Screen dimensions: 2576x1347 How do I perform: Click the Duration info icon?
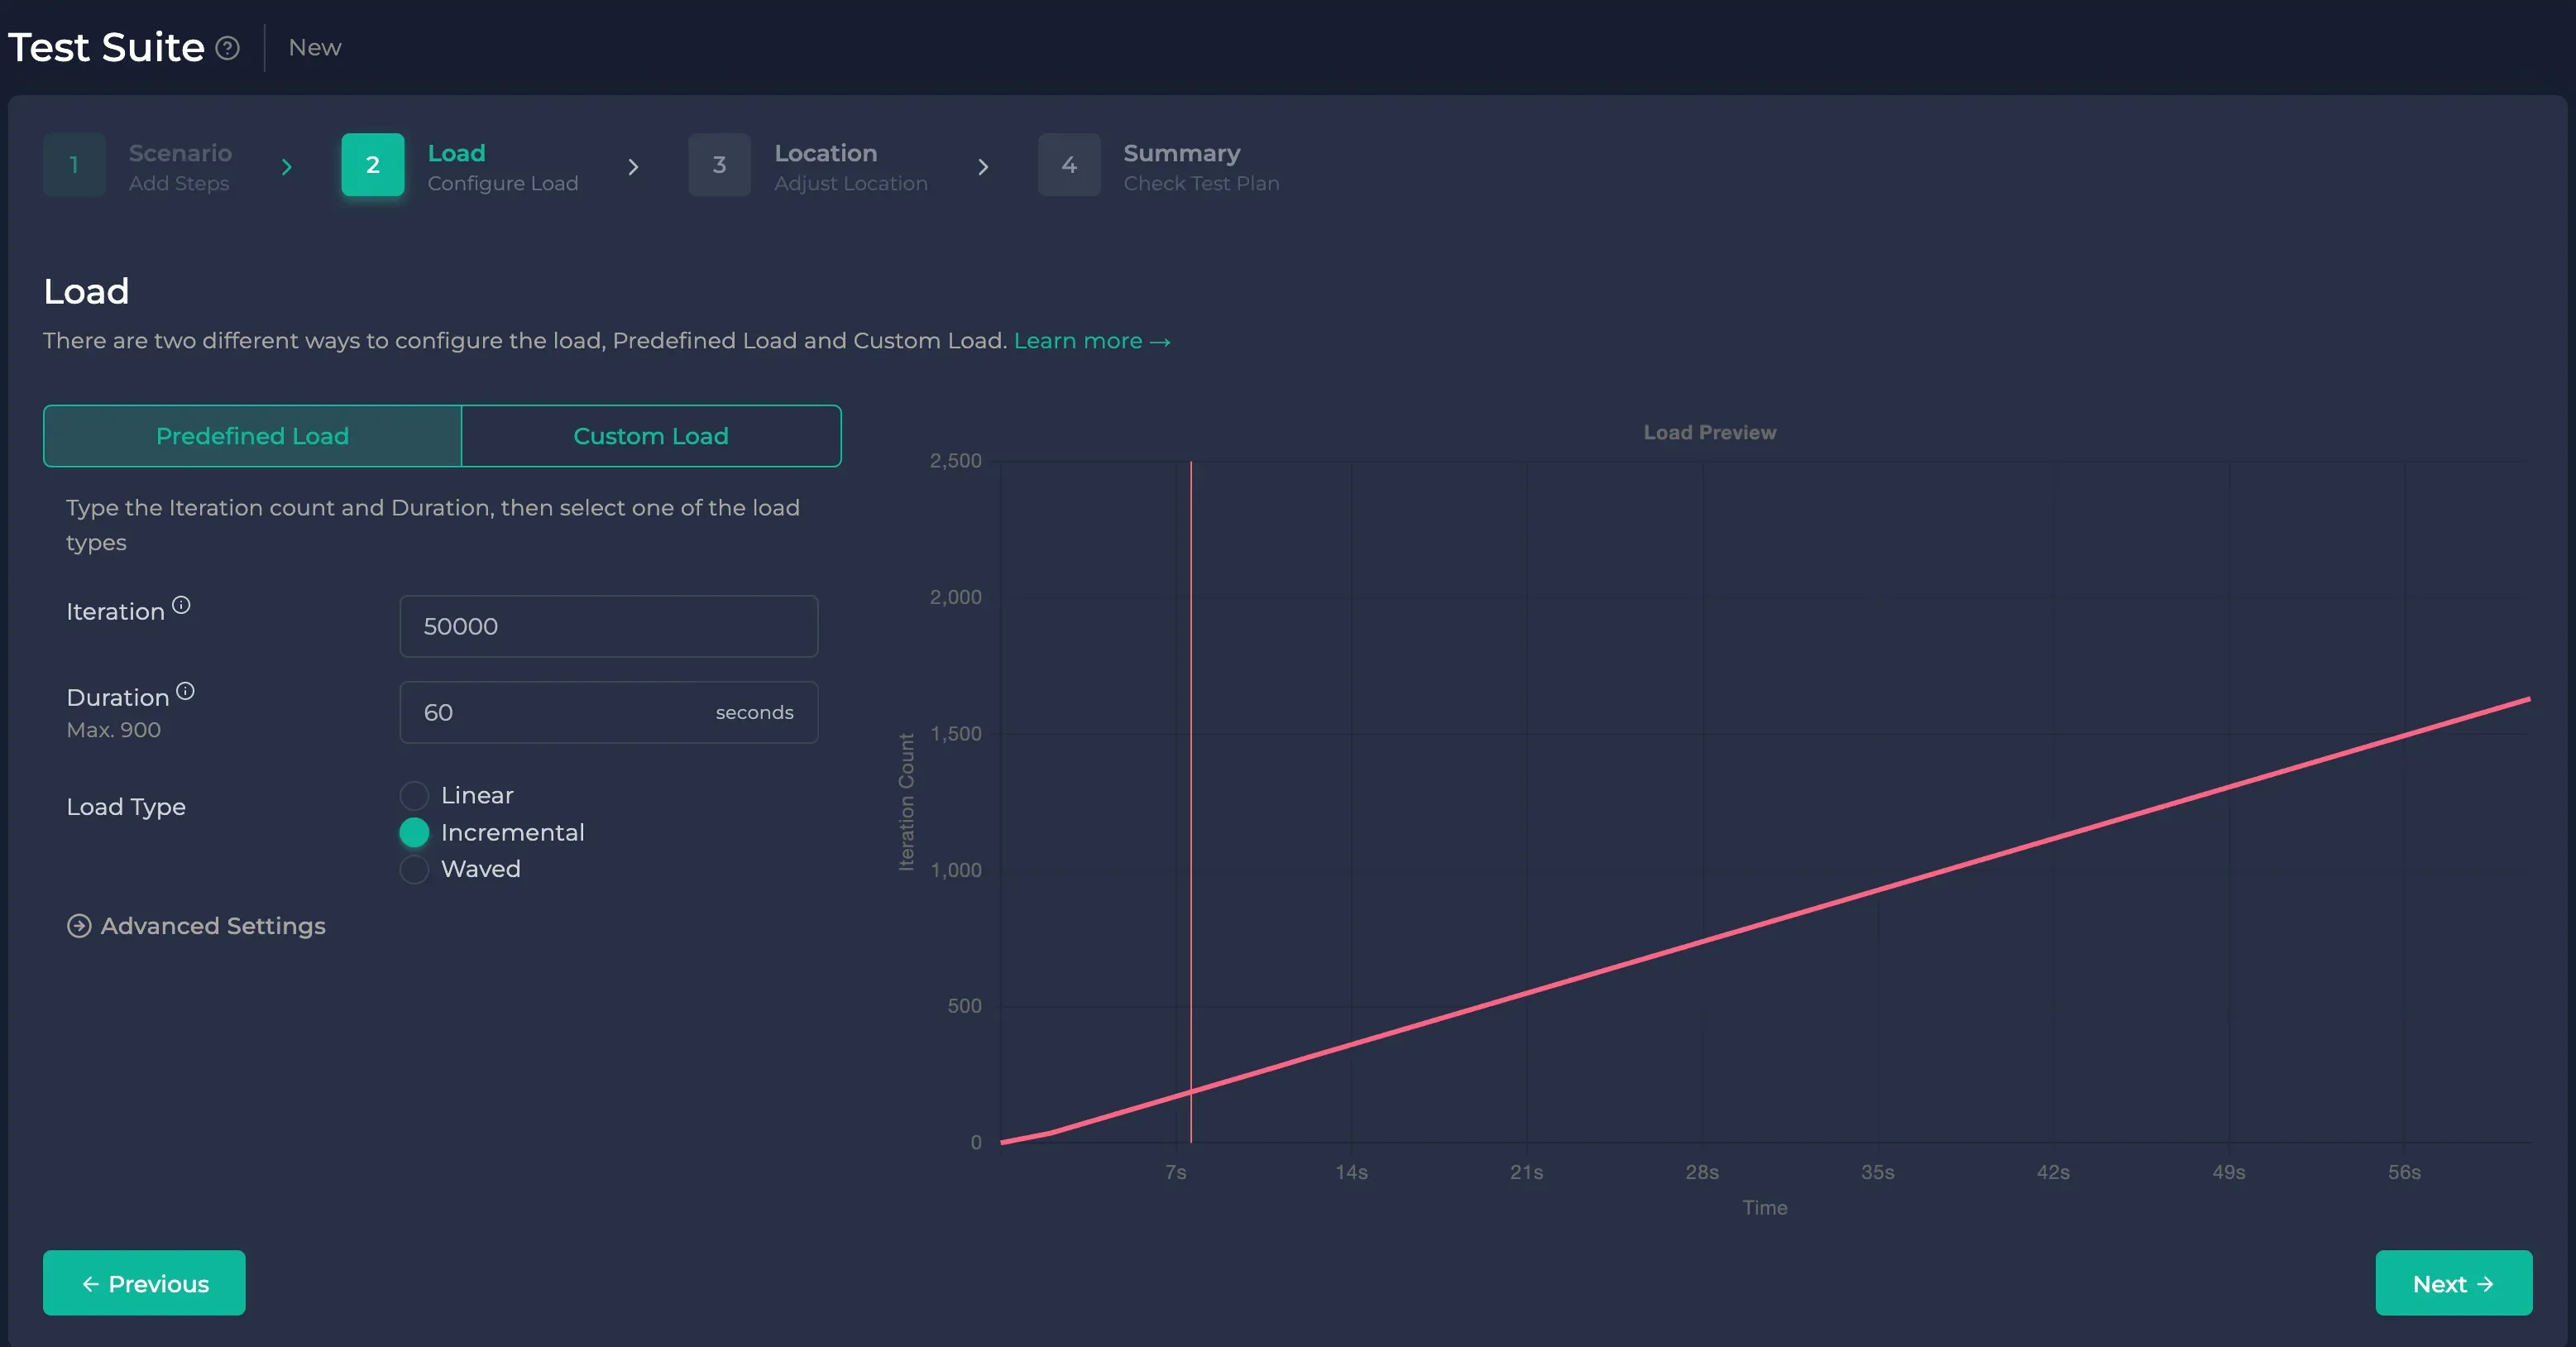coord(187,689)
